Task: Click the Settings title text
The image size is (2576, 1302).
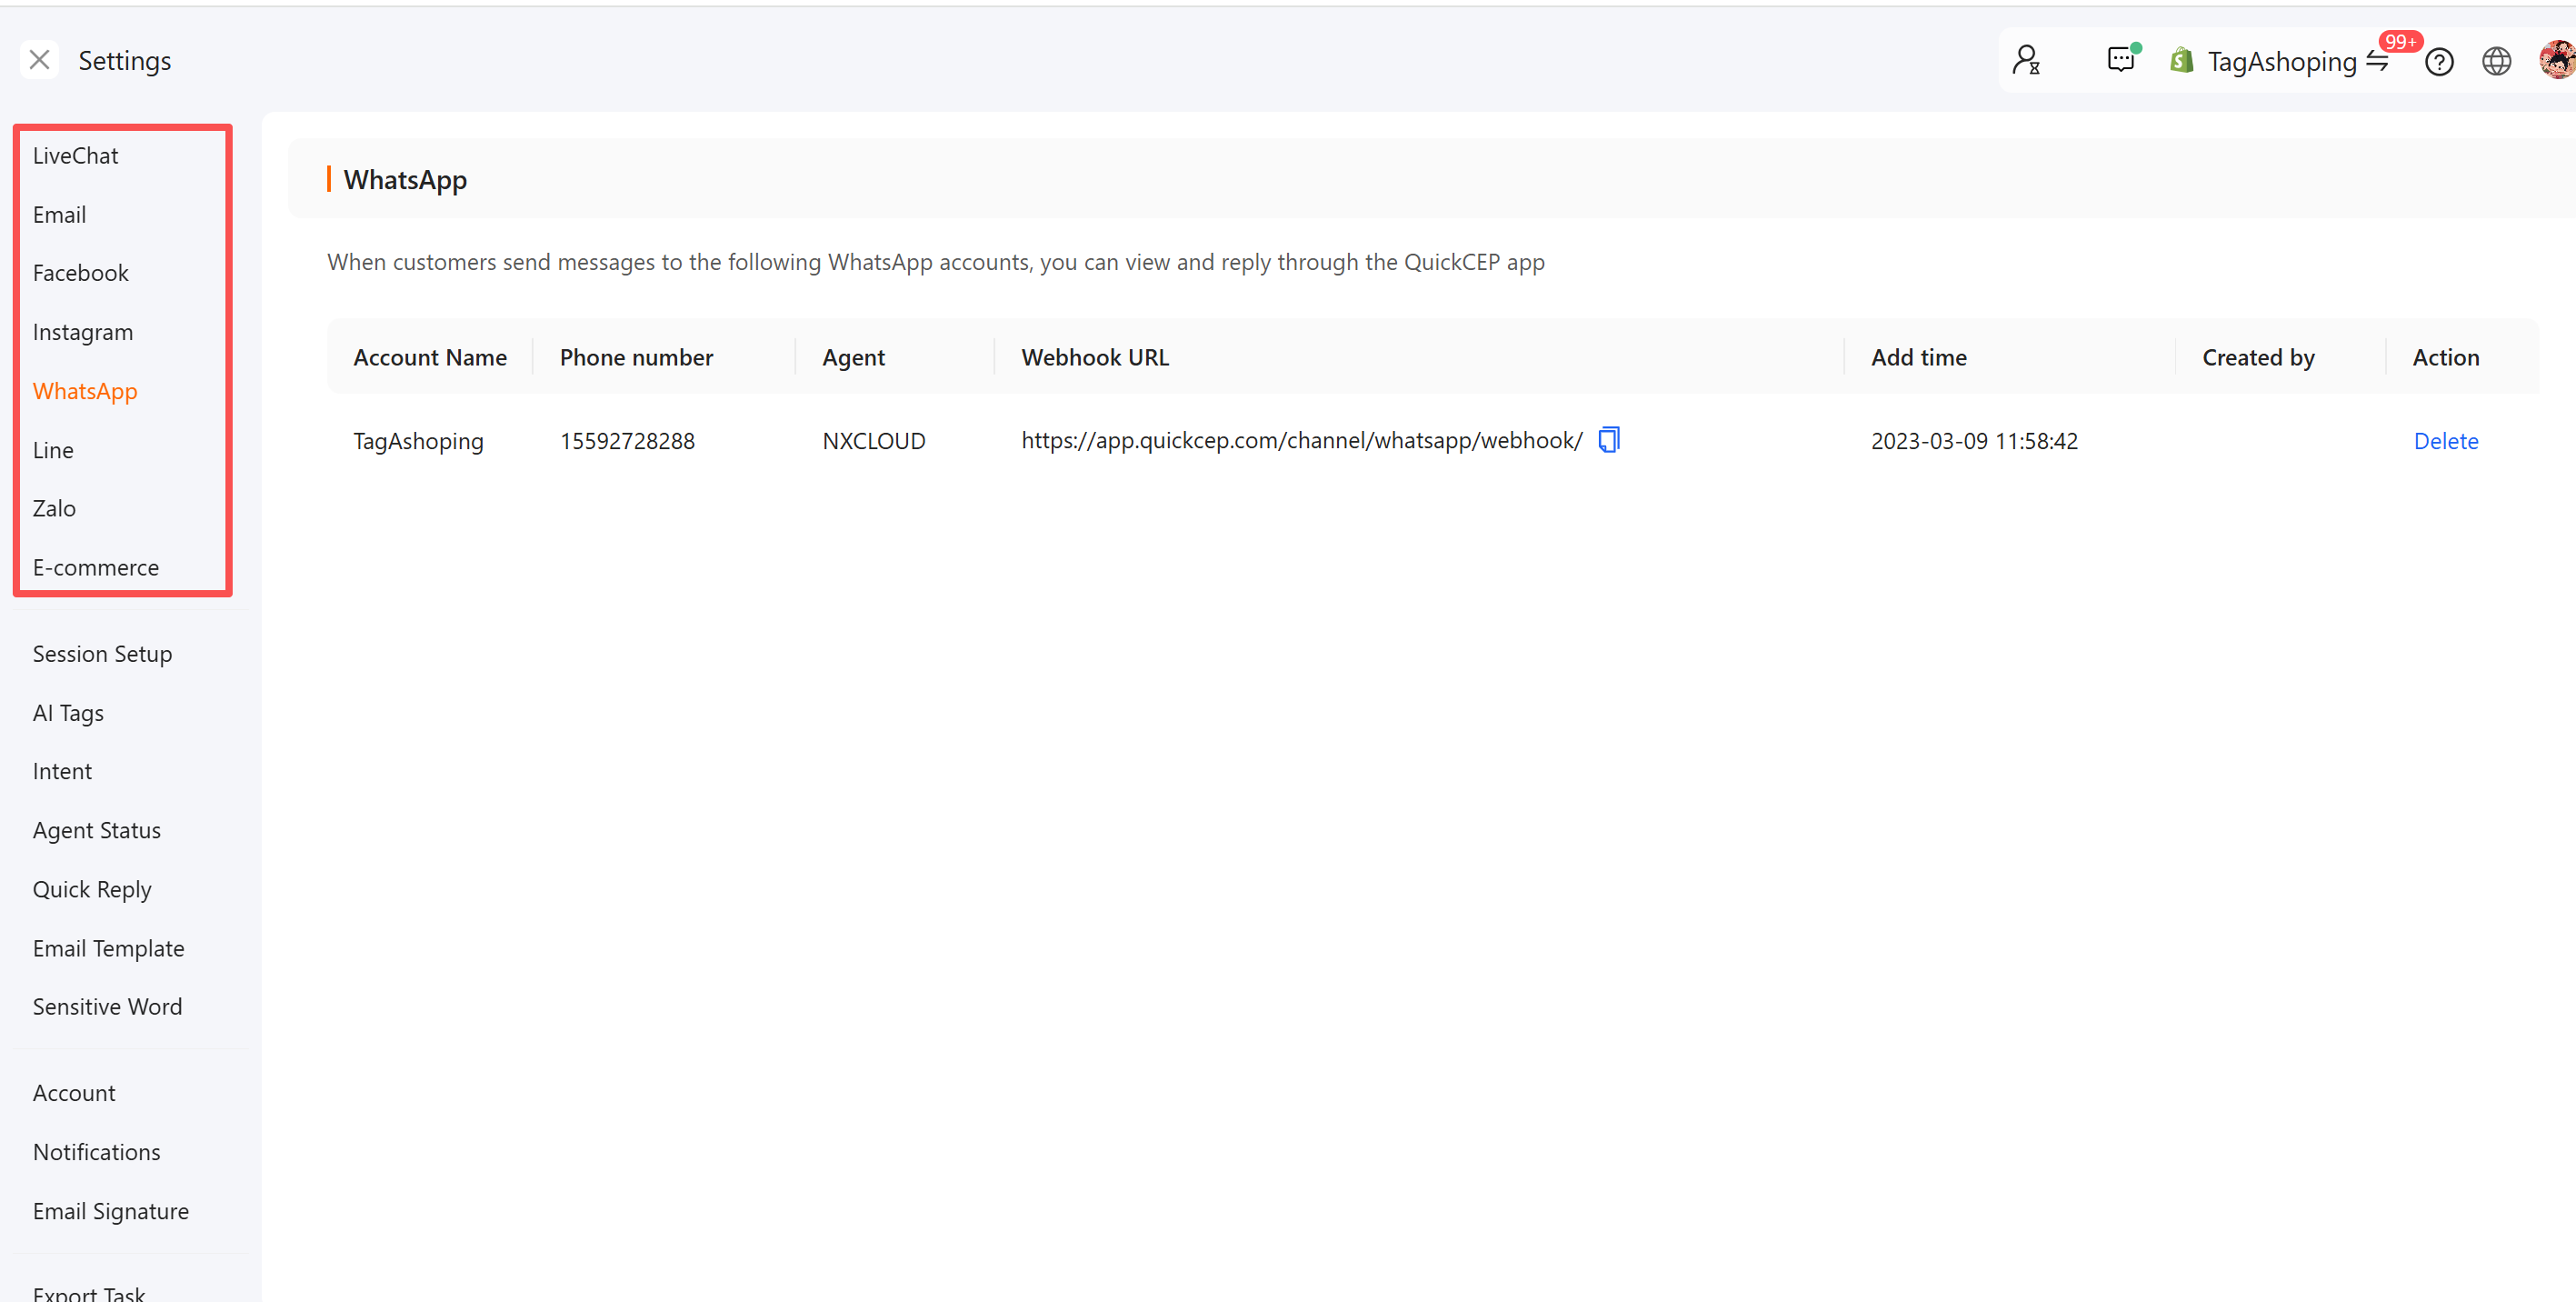Action: coord(125,61)
